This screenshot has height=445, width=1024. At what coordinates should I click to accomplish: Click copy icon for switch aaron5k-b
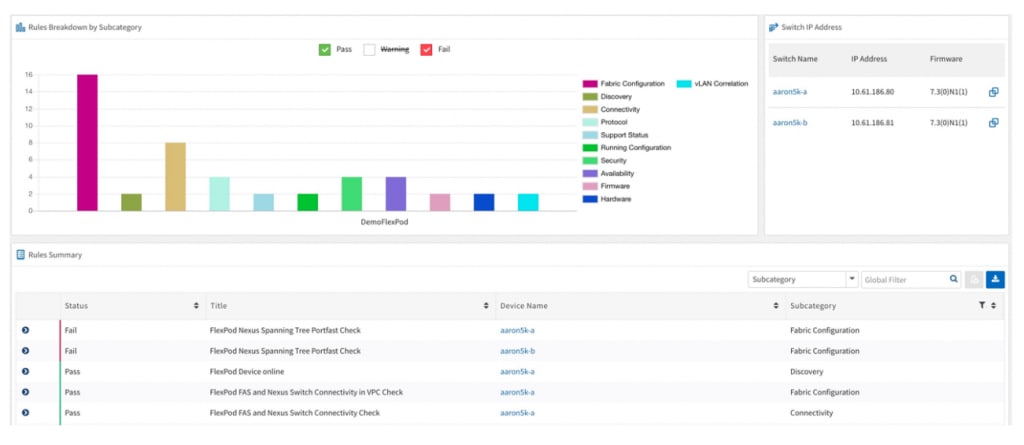point(993,122)
